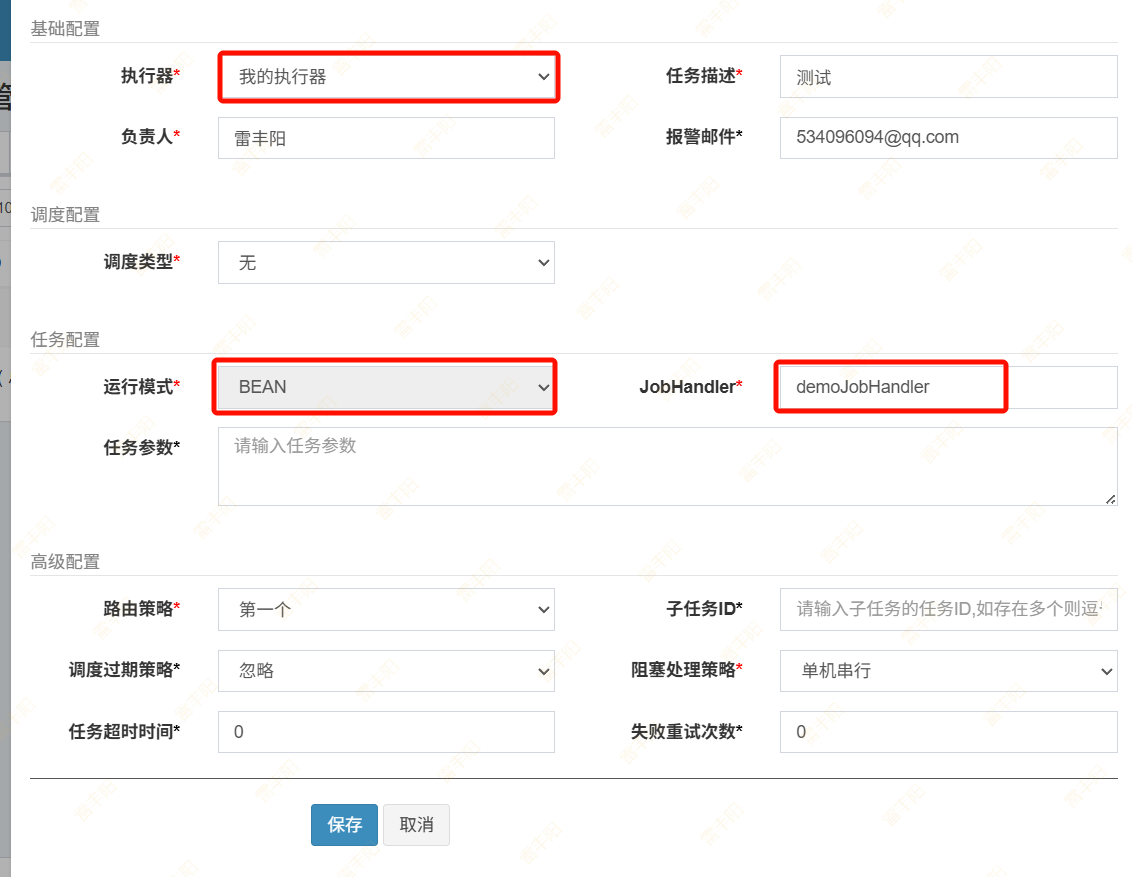The image size is (1132, 877).
Task: Expand the 调度类型 dropdown
Action: click(386, 263)
